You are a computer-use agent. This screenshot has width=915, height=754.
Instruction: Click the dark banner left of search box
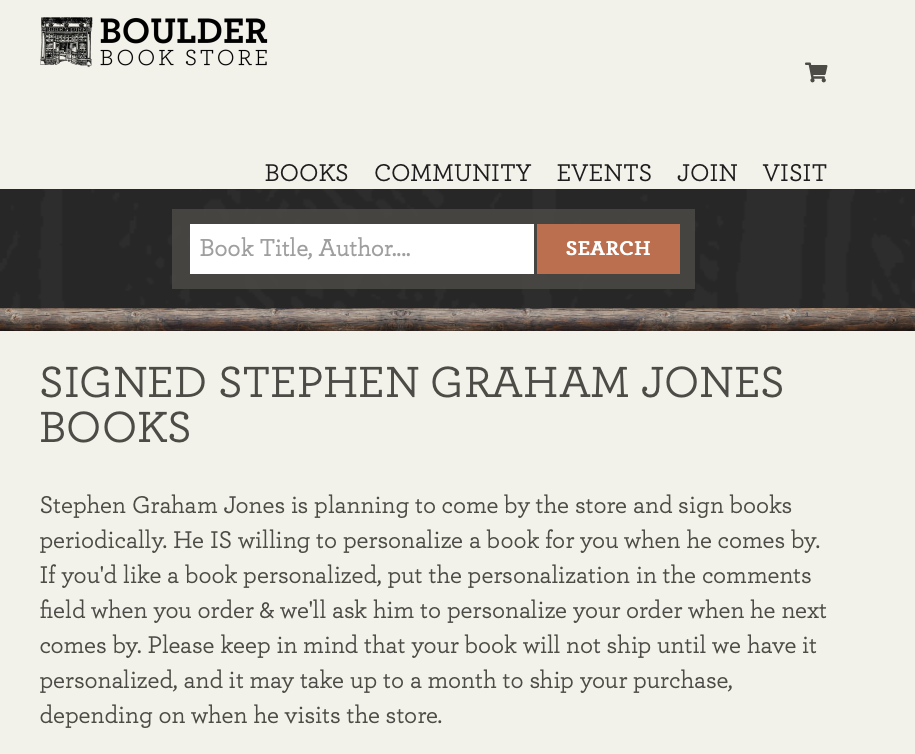click(85, 248)
